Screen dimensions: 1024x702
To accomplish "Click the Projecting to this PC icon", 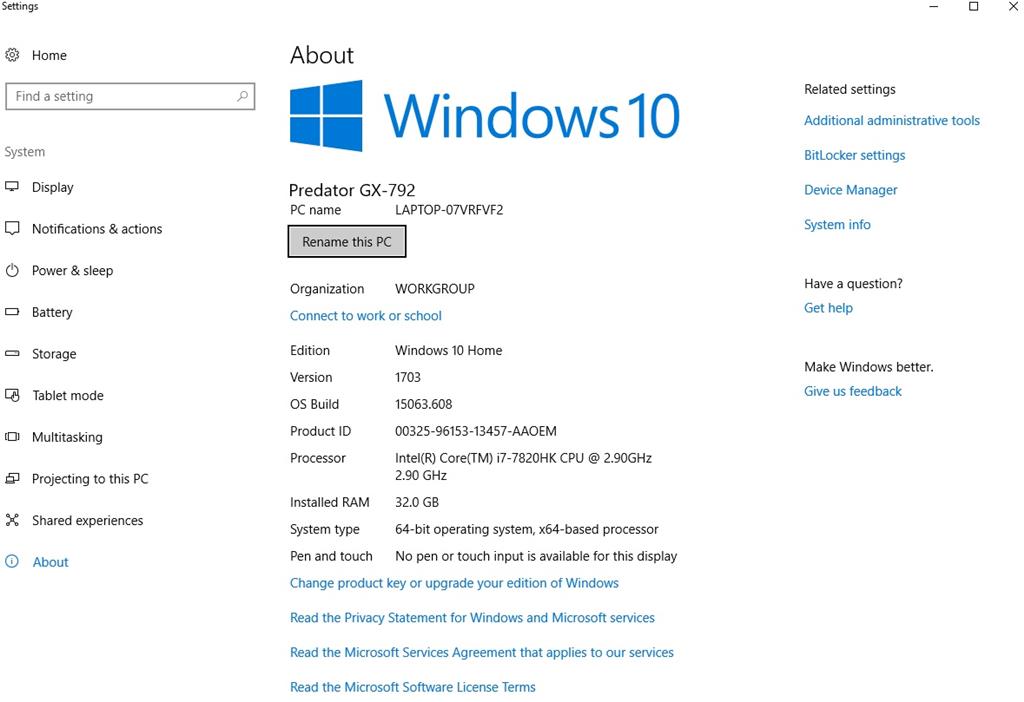I will [12, 479].
